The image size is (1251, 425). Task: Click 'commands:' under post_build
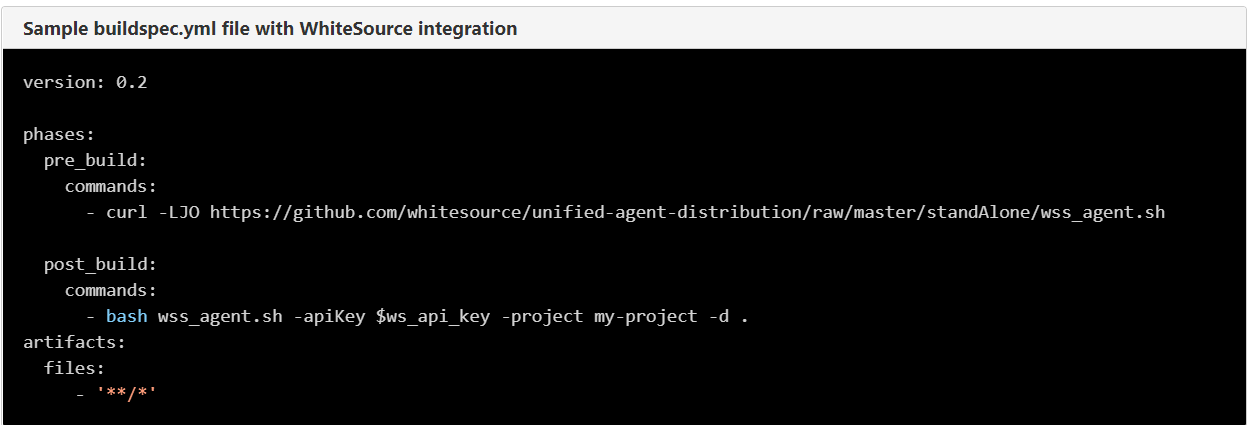pyautogui.click(x=110, y=290)
